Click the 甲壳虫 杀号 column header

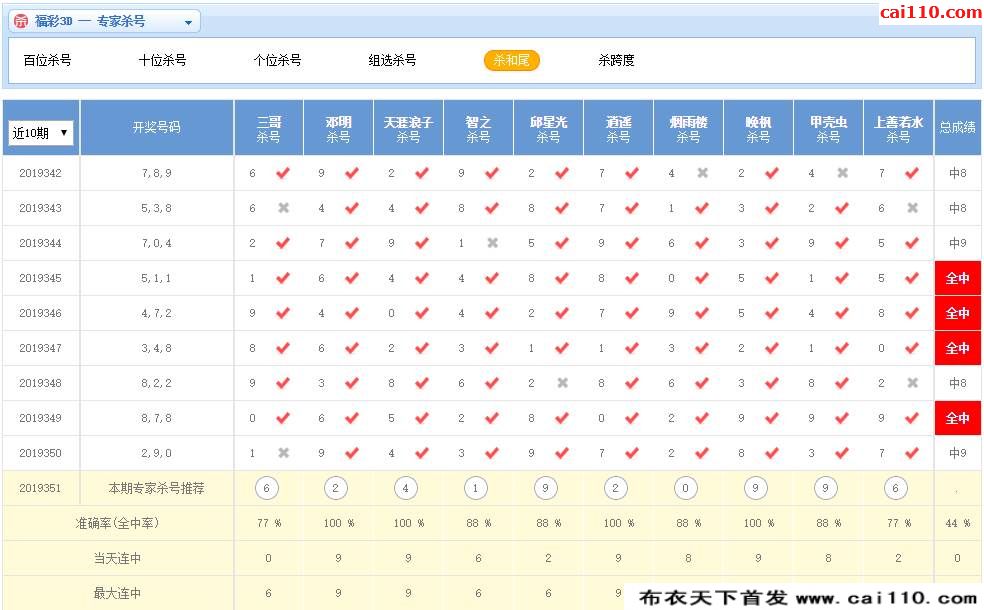tap(828, 128)
